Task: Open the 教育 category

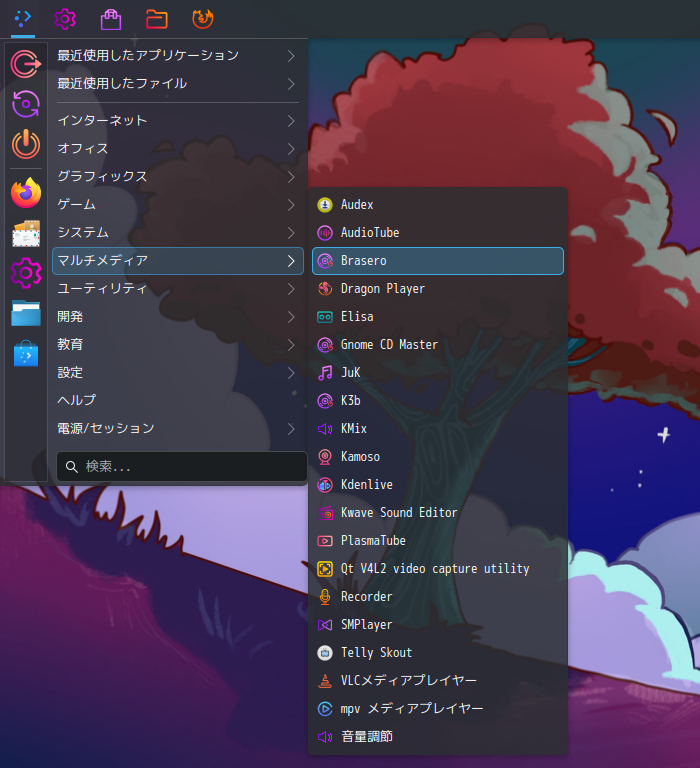Action: click(x=178, y=345)
